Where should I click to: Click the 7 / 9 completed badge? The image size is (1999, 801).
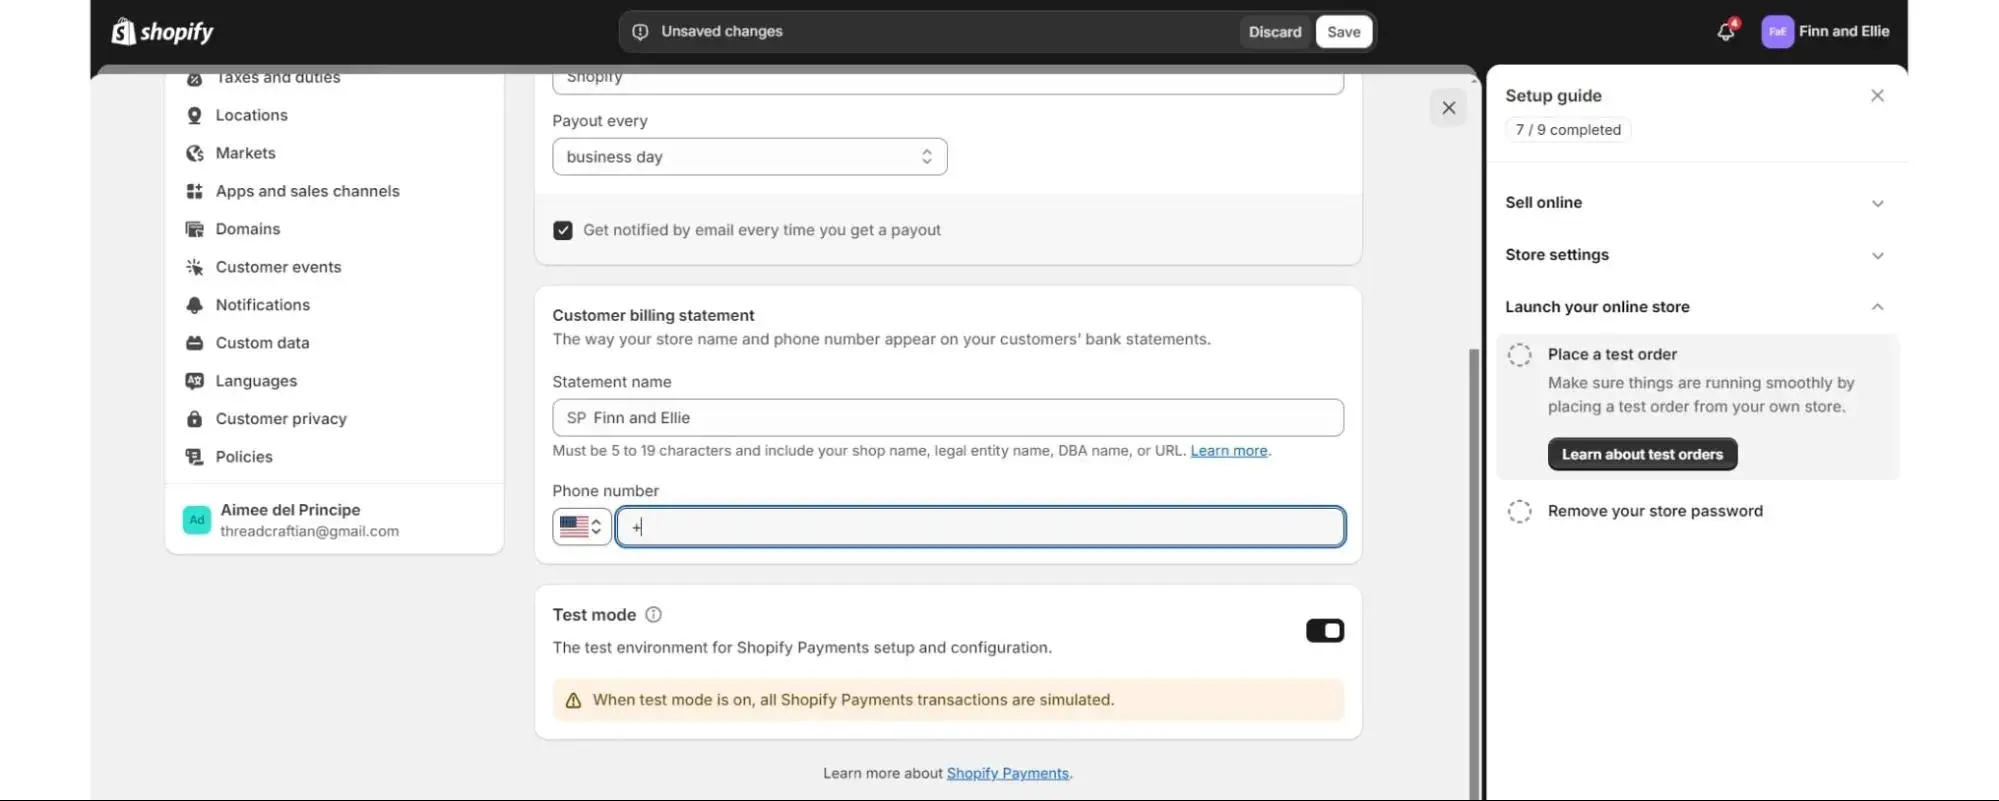pos(1568,130)
